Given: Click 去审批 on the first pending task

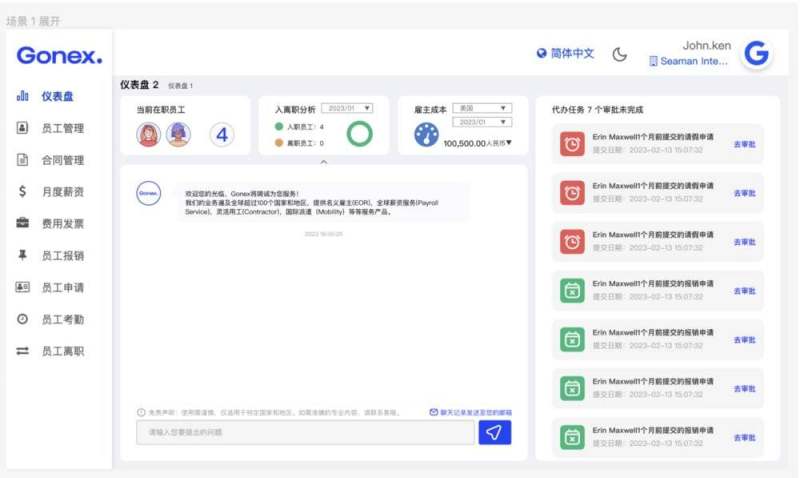Looking at the screenshot, I should (745, 144).
